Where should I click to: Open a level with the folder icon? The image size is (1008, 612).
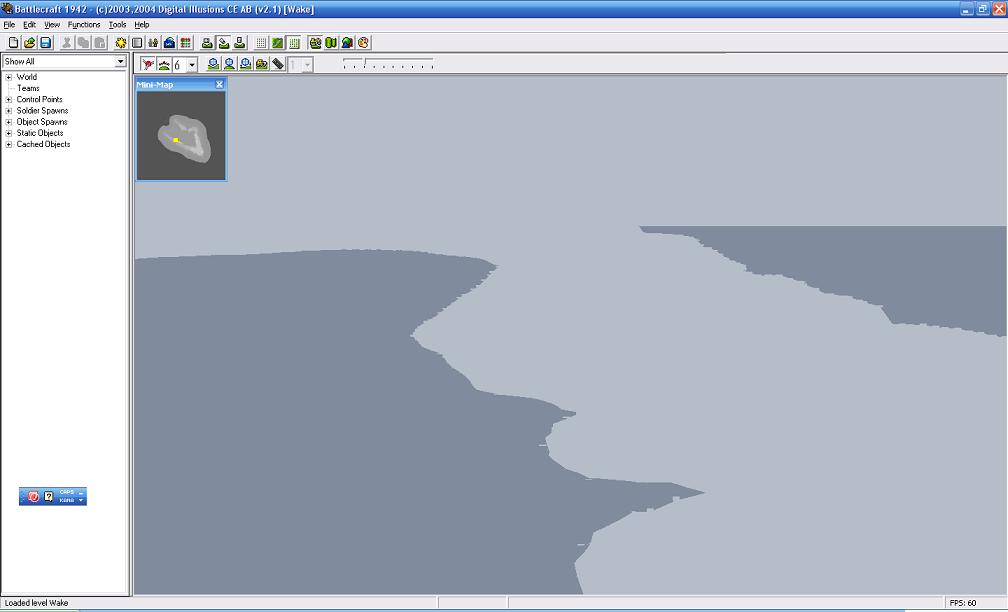(30, 43)
